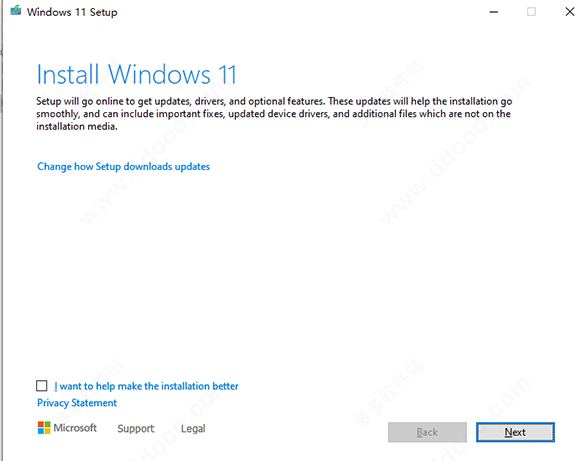
Task: Open the Privacy Statement link
Action: (x=77, y=403)
